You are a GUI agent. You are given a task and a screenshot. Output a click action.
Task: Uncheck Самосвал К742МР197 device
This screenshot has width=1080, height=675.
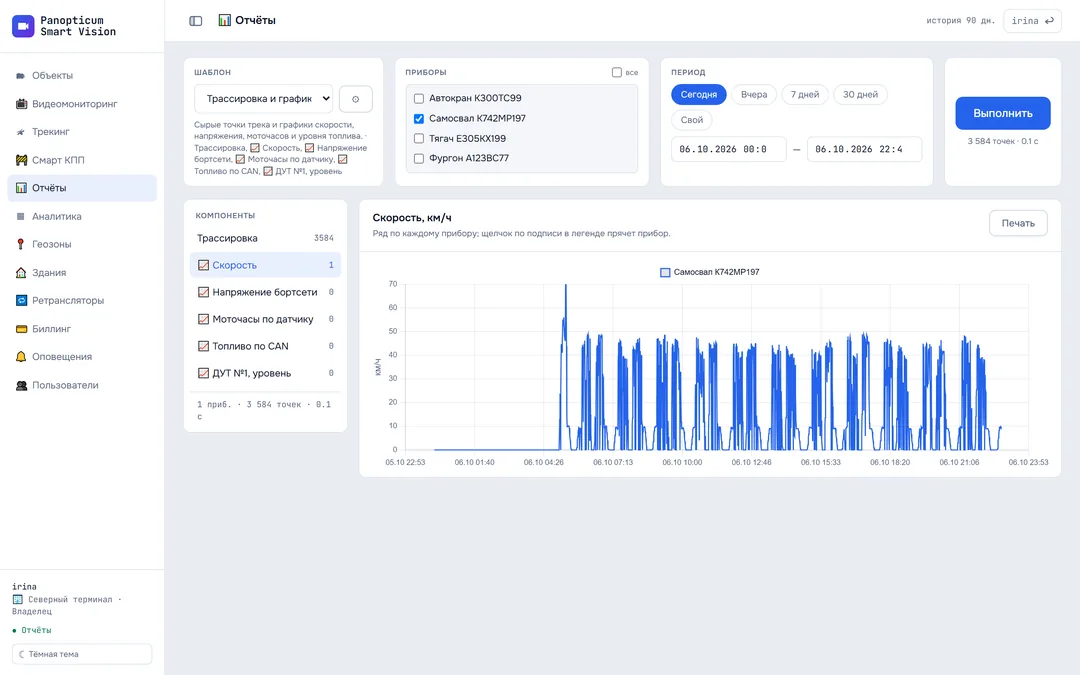[x=419, y=118]
